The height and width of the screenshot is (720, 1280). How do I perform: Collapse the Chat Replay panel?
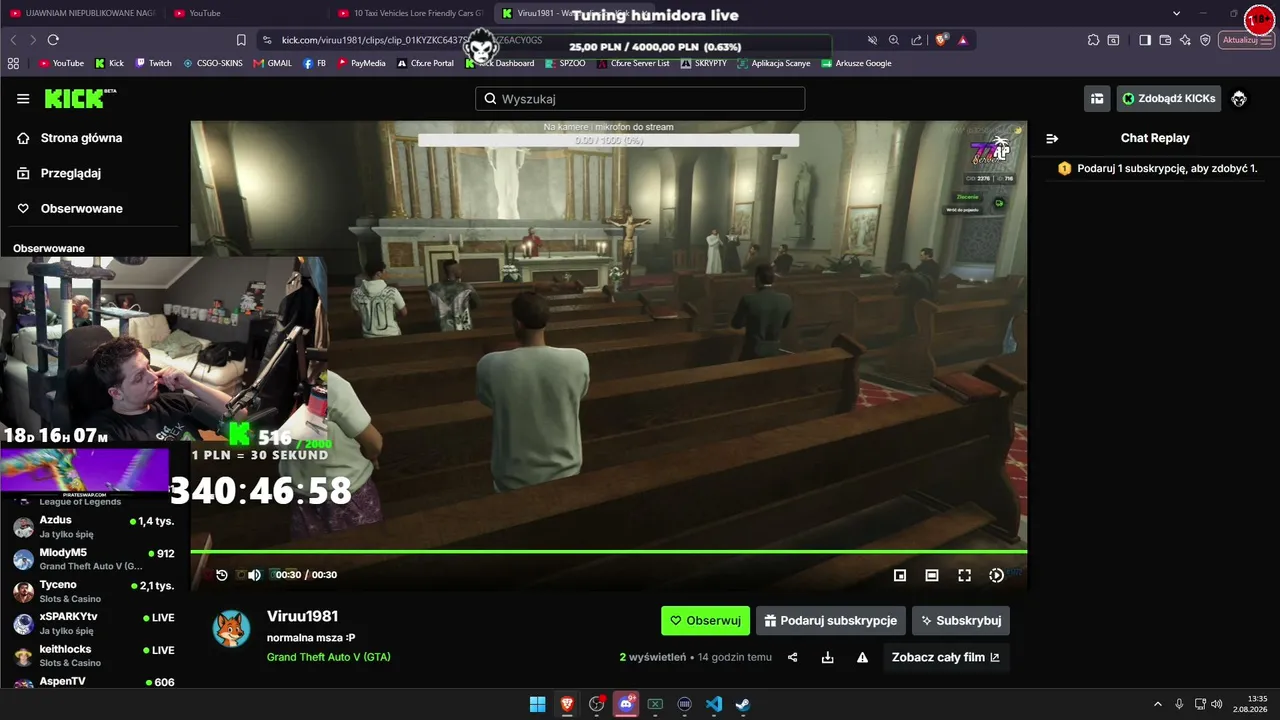1052,138
